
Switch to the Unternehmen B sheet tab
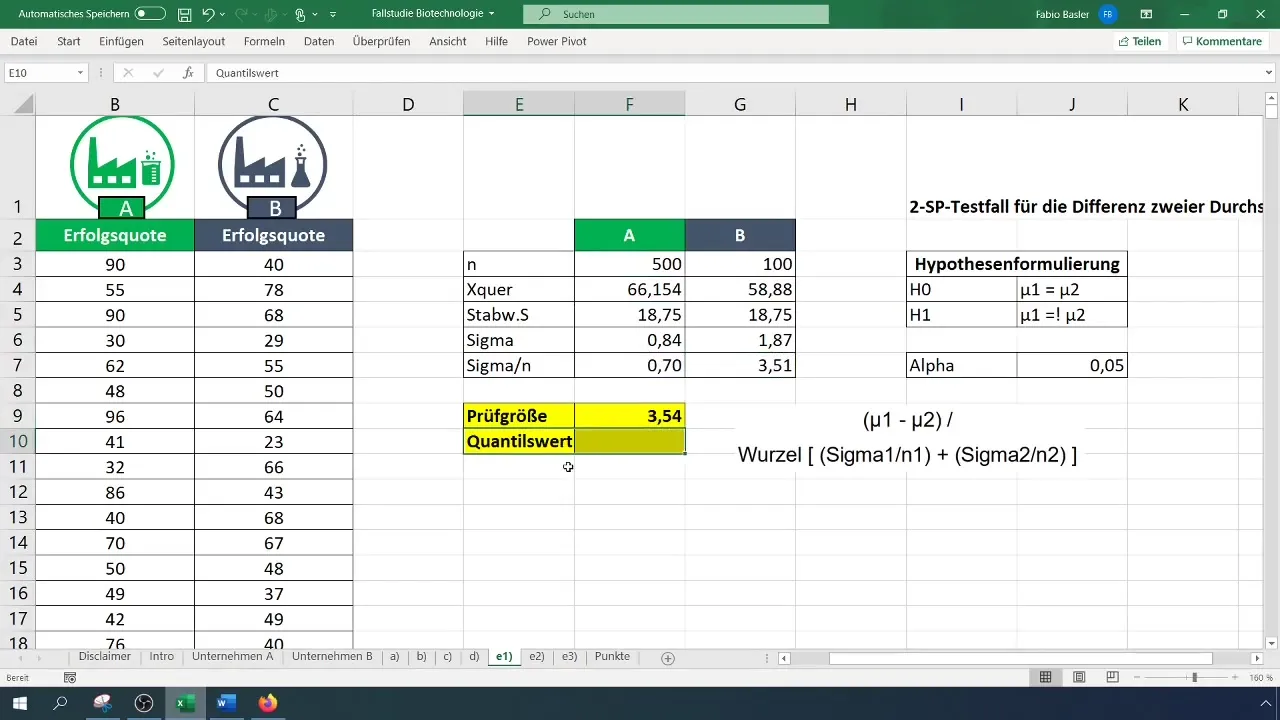(x=333, y=657)
